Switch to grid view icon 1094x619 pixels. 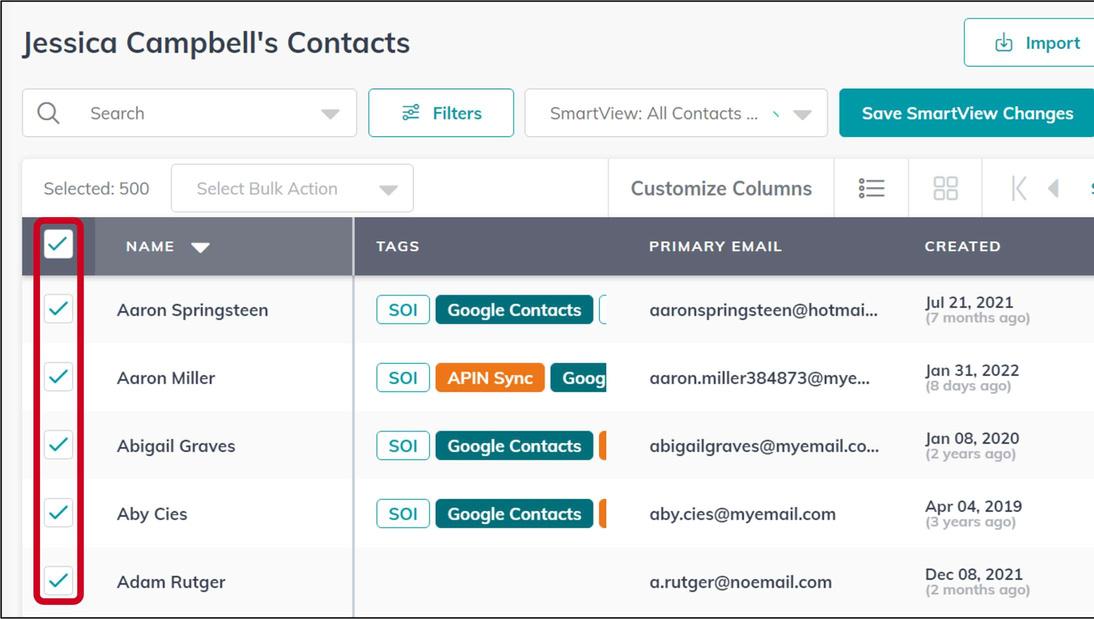(x=945, y=188)
